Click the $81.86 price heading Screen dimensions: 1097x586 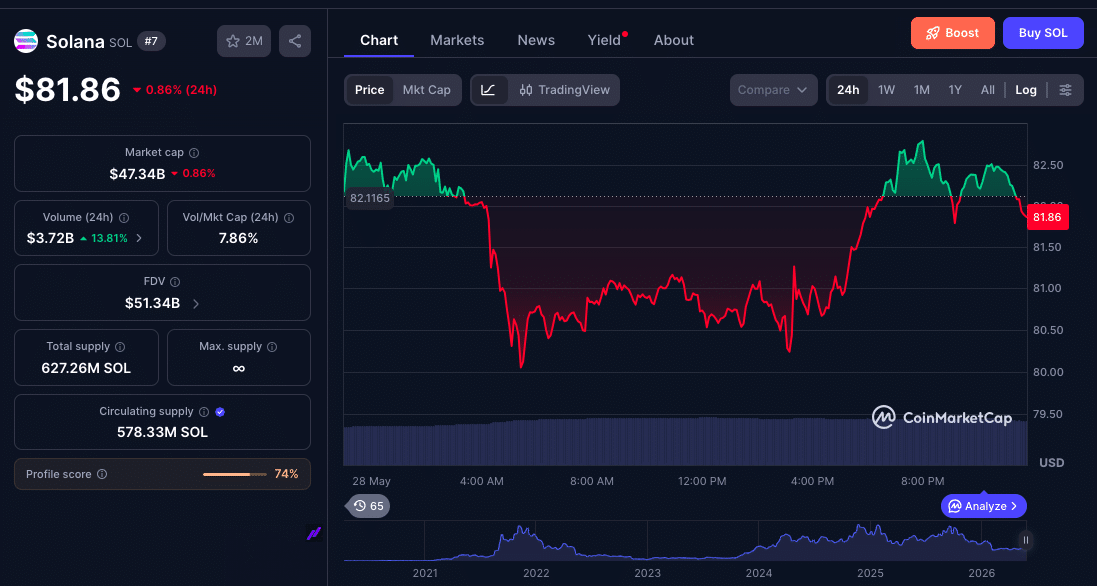coord(68,90)
